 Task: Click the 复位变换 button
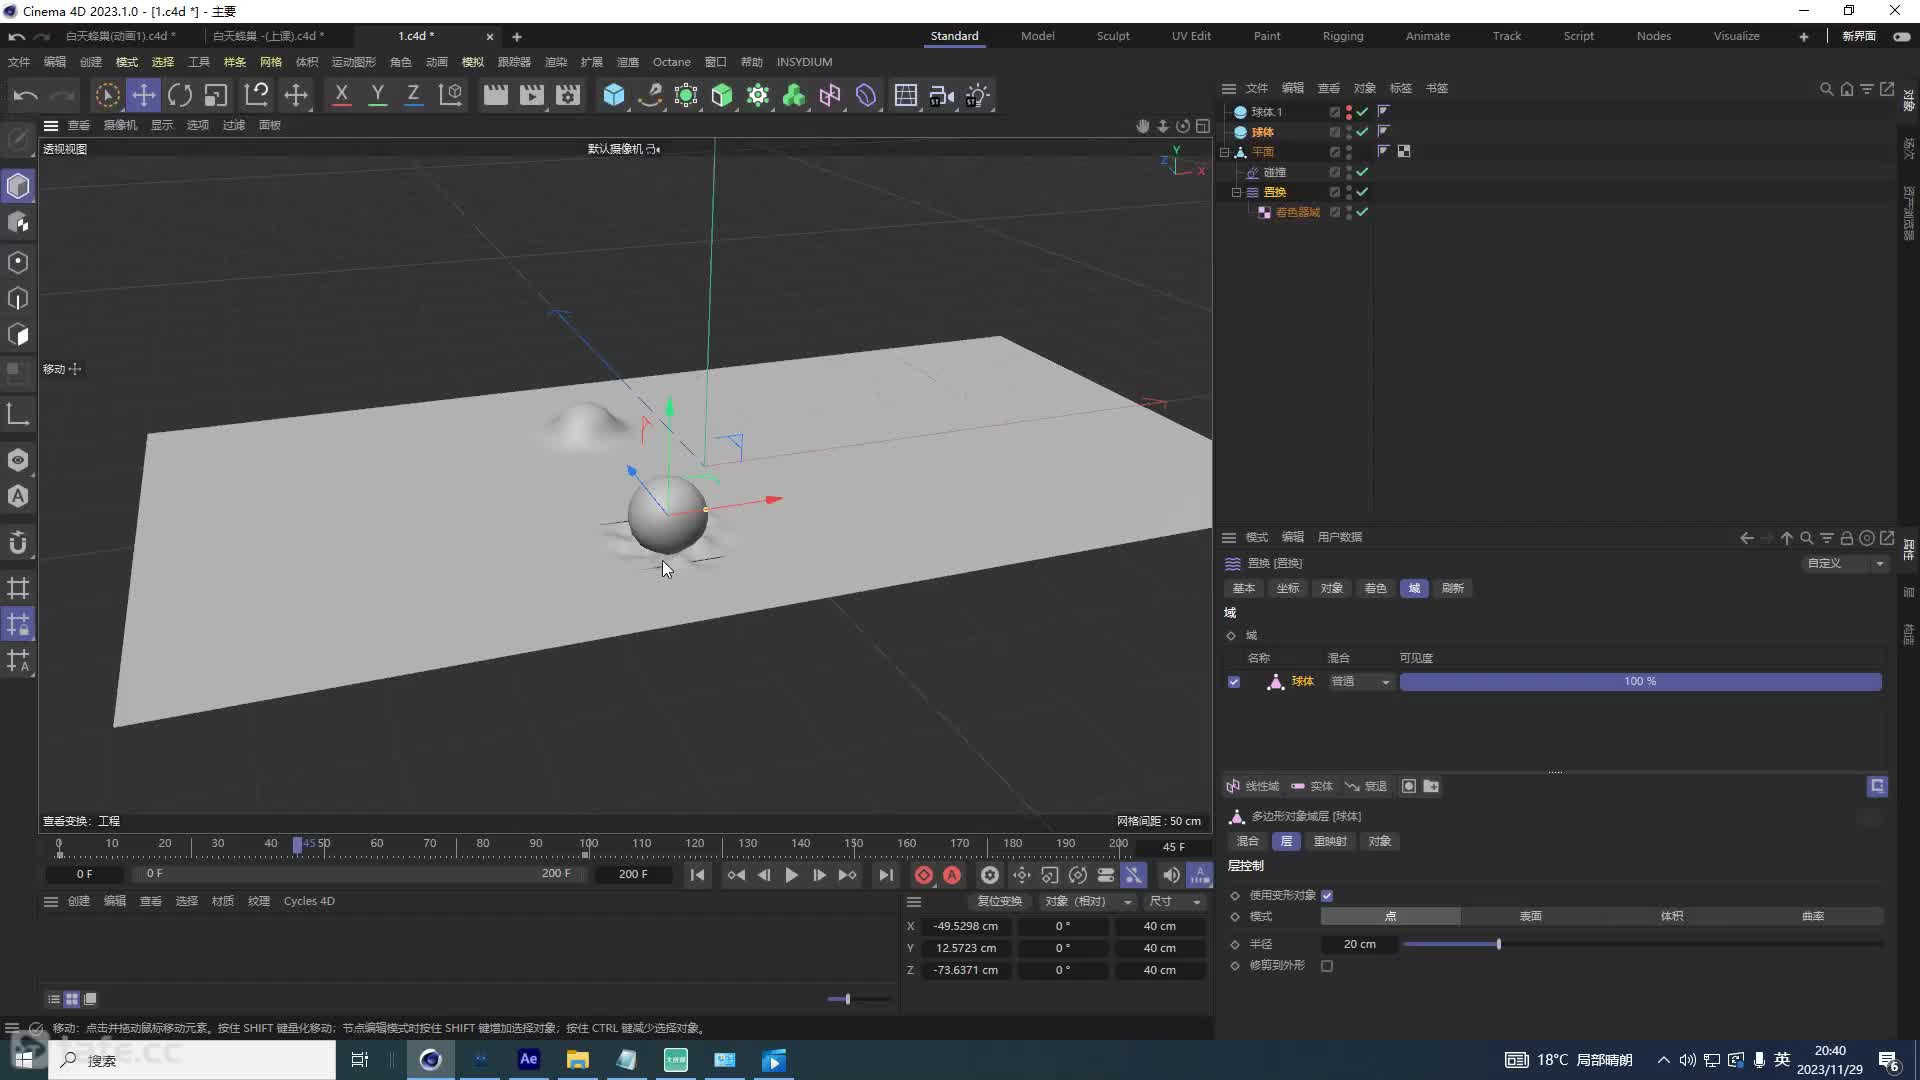(x=999, y=902)
